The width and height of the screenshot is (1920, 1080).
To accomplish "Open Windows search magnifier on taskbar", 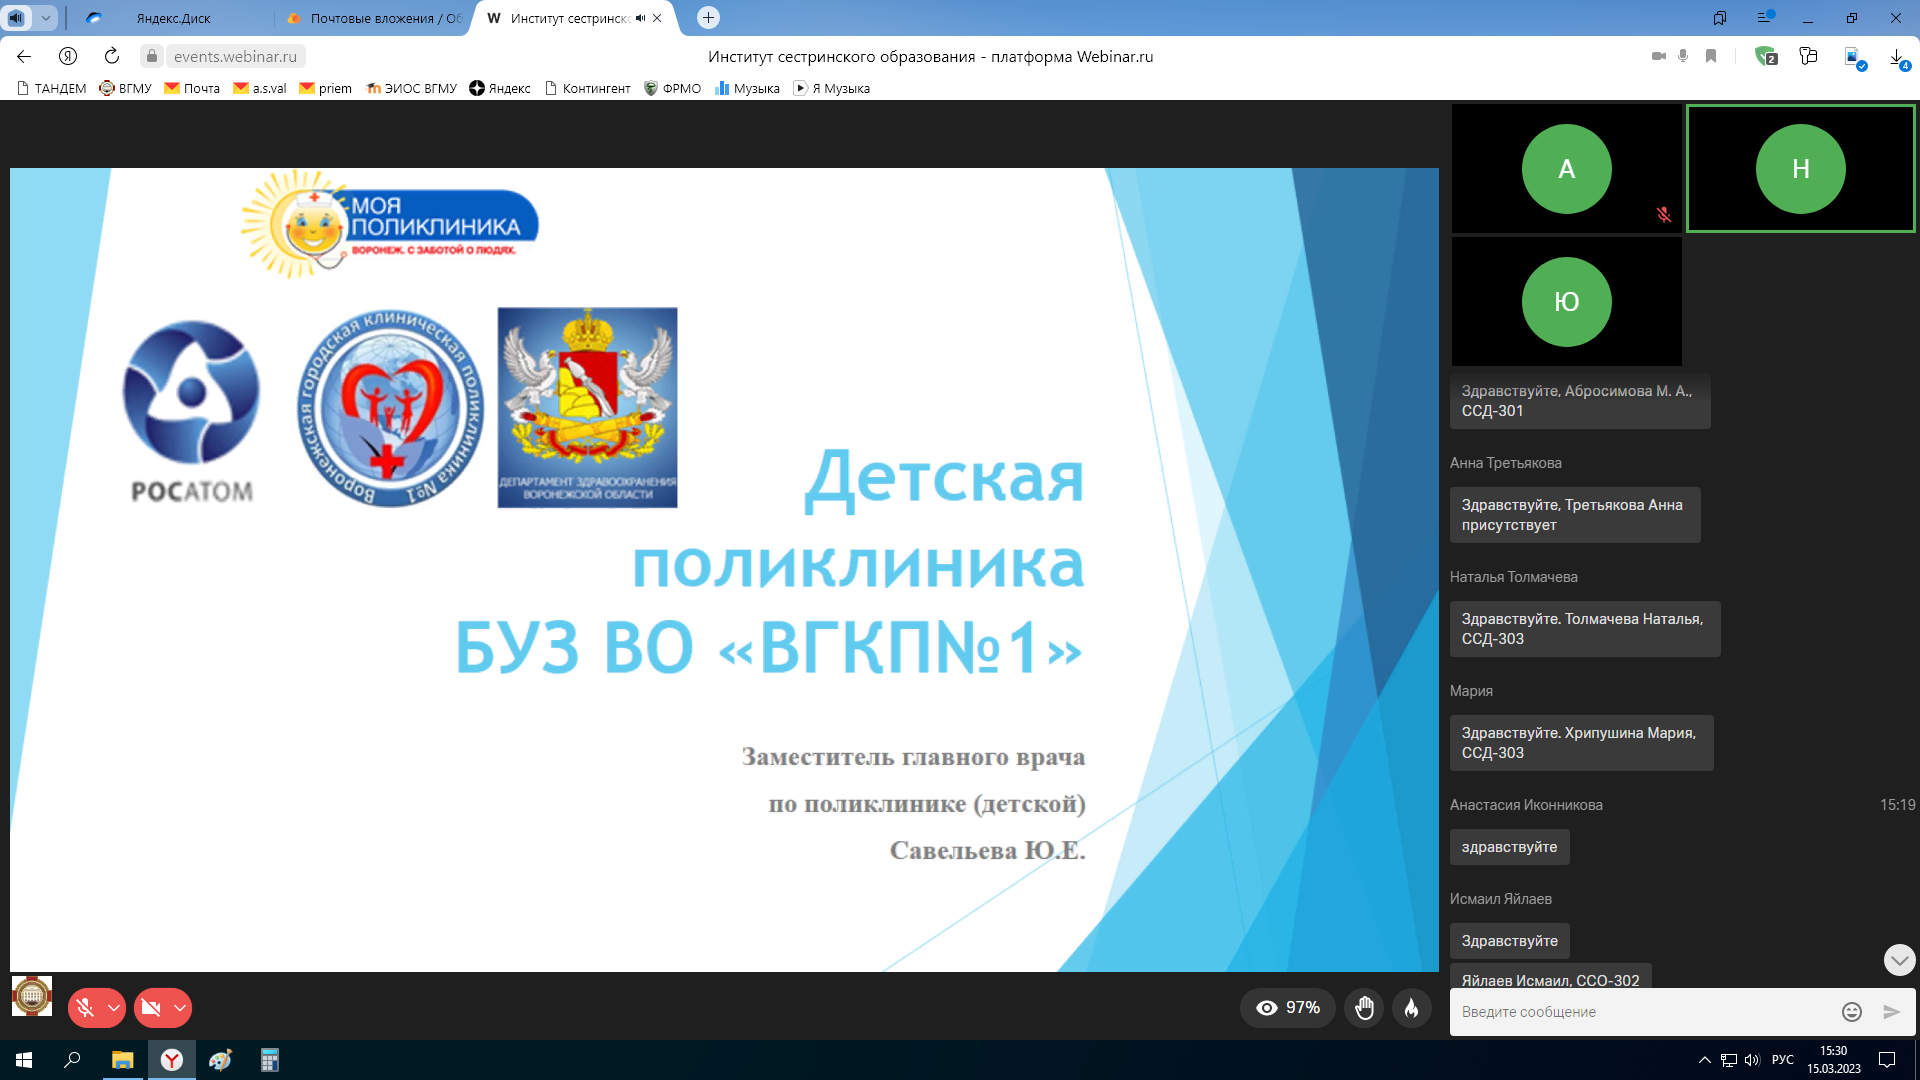I will [72, 1060].
